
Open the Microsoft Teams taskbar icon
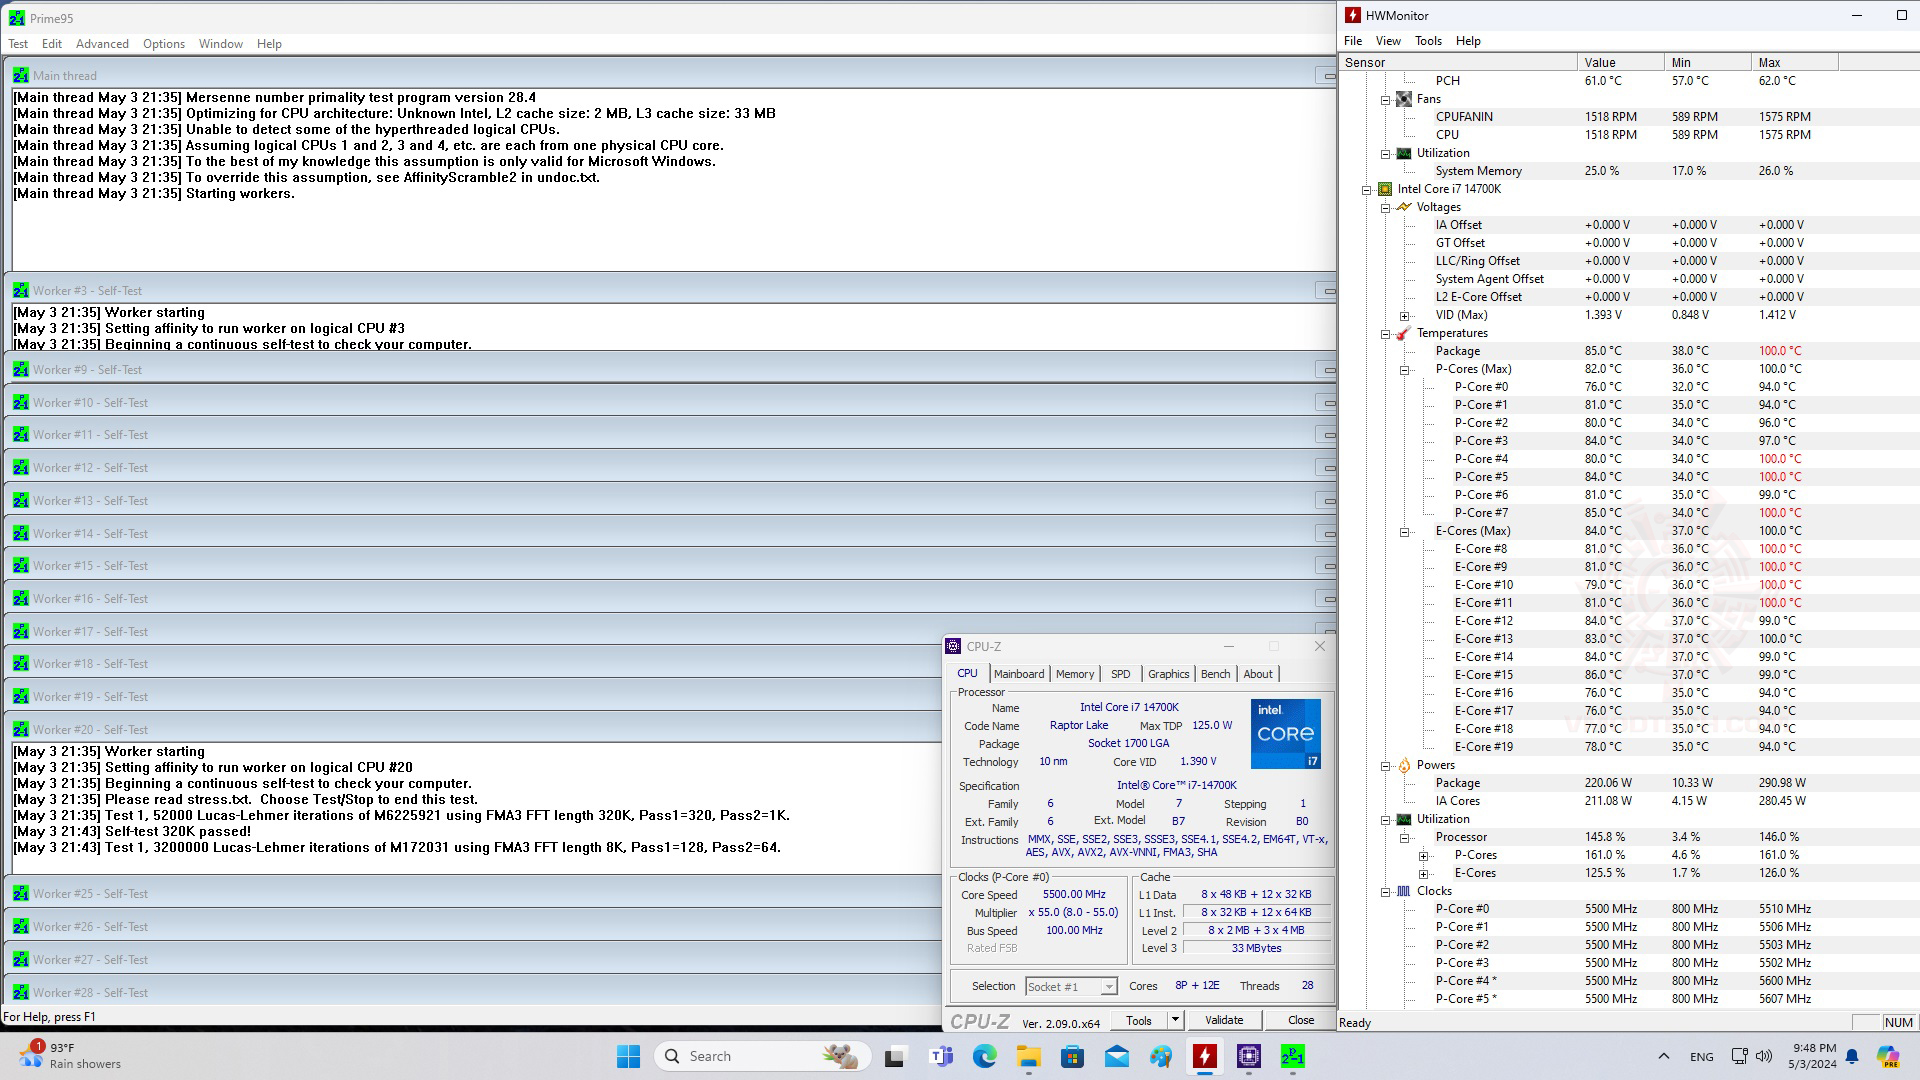click(941, 1056)
